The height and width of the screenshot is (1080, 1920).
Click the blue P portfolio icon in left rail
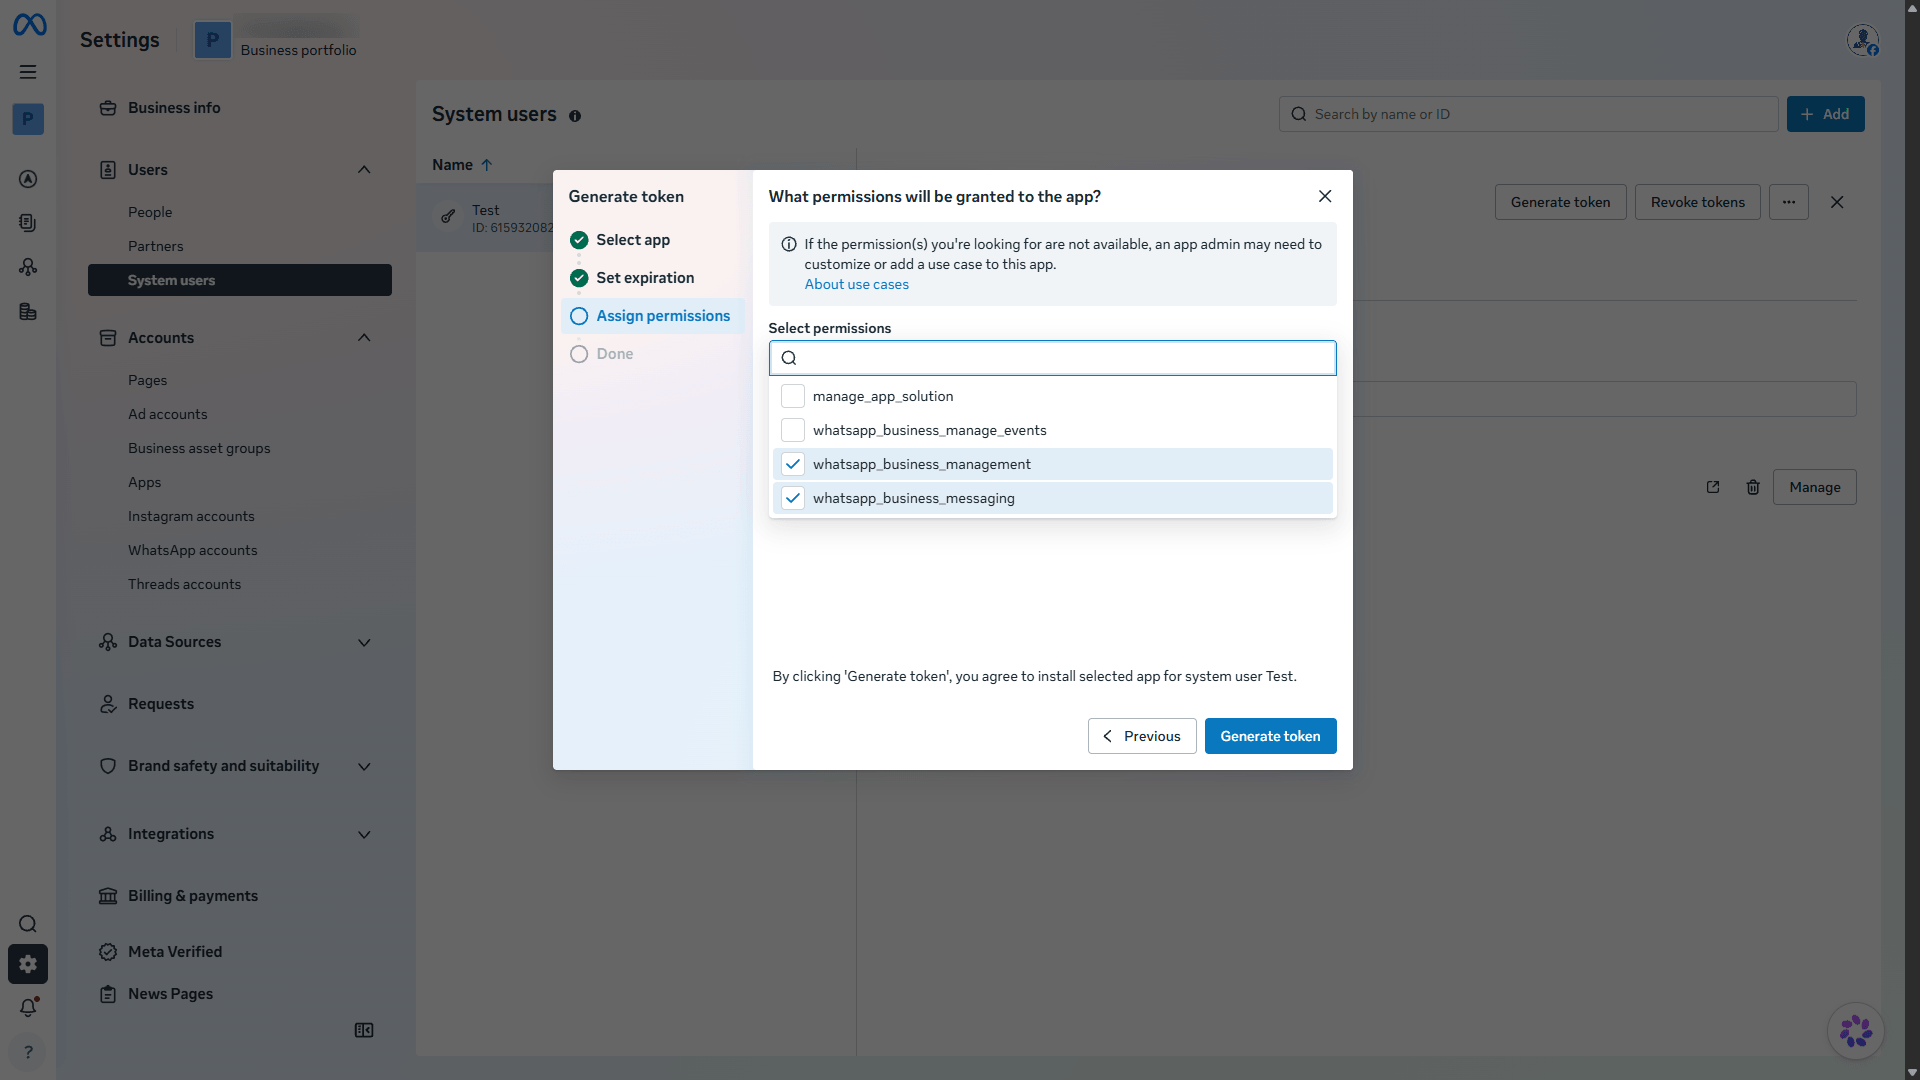point(28,119)
